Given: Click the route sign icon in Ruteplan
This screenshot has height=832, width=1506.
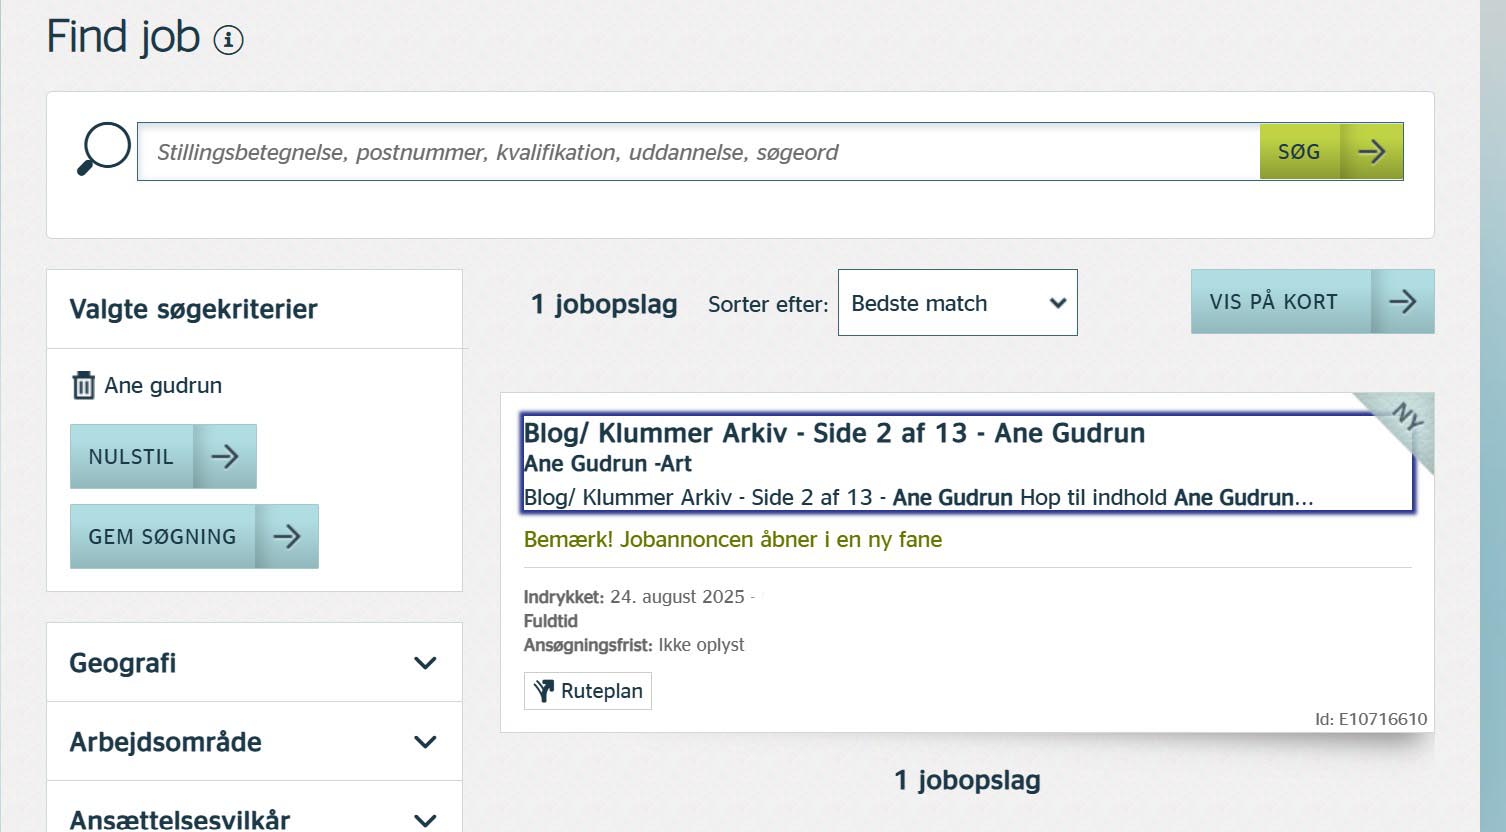Looking at the screenshot, I should click(543, 691).
